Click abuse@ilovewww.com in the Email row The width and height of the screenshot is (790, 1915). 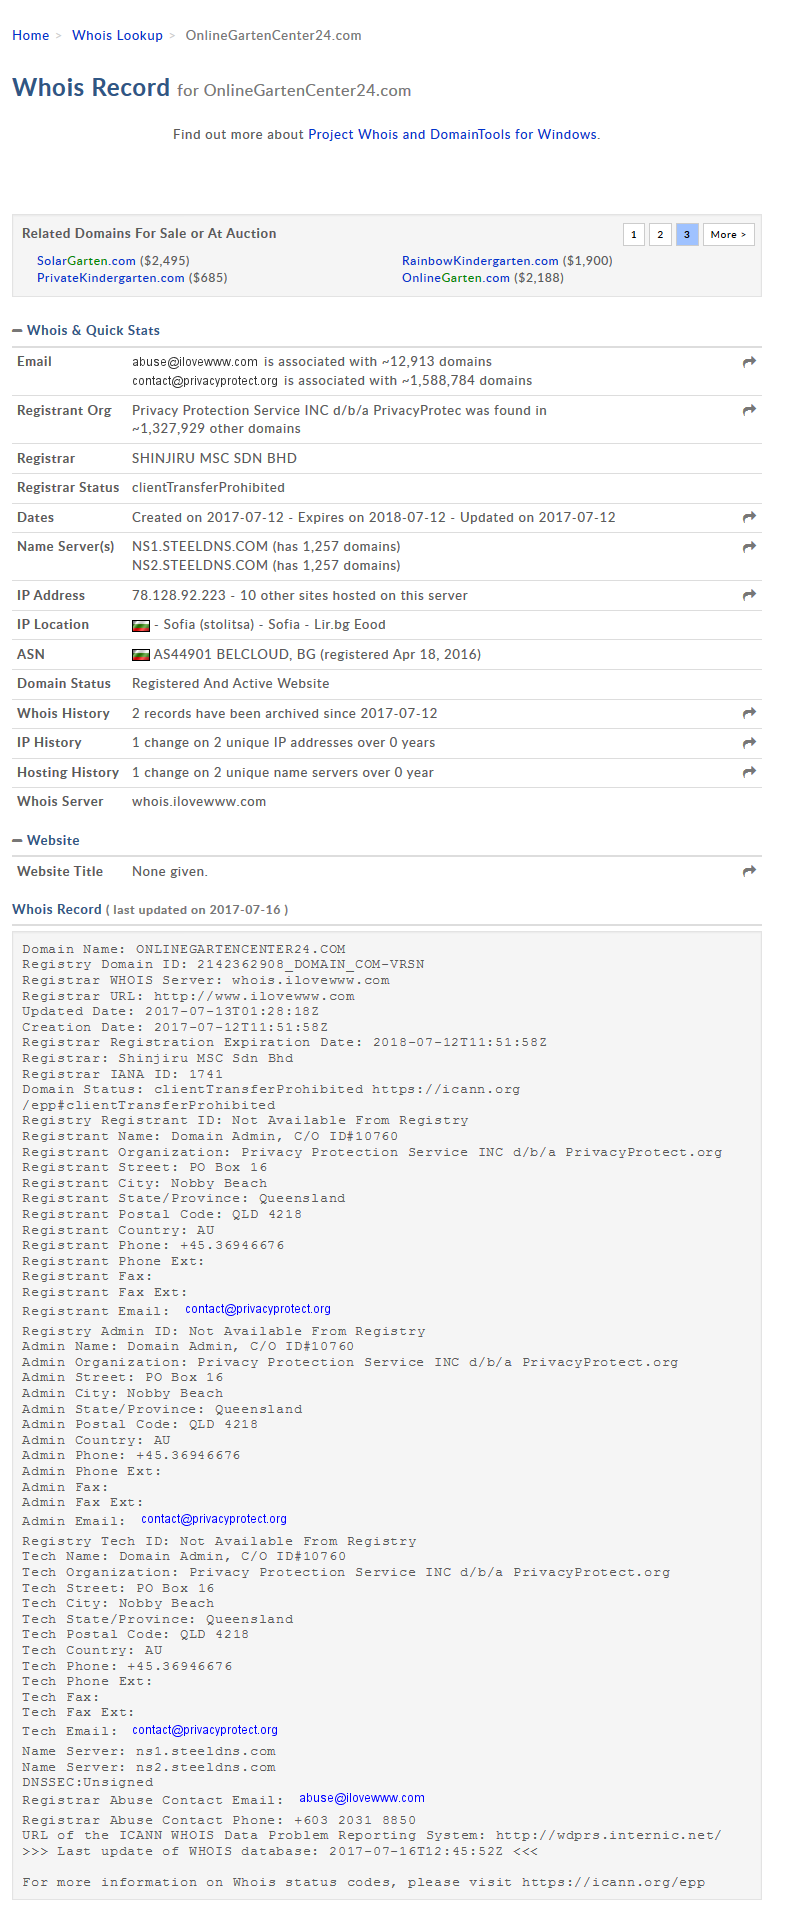pyautogui.click(x=195, y=362)
